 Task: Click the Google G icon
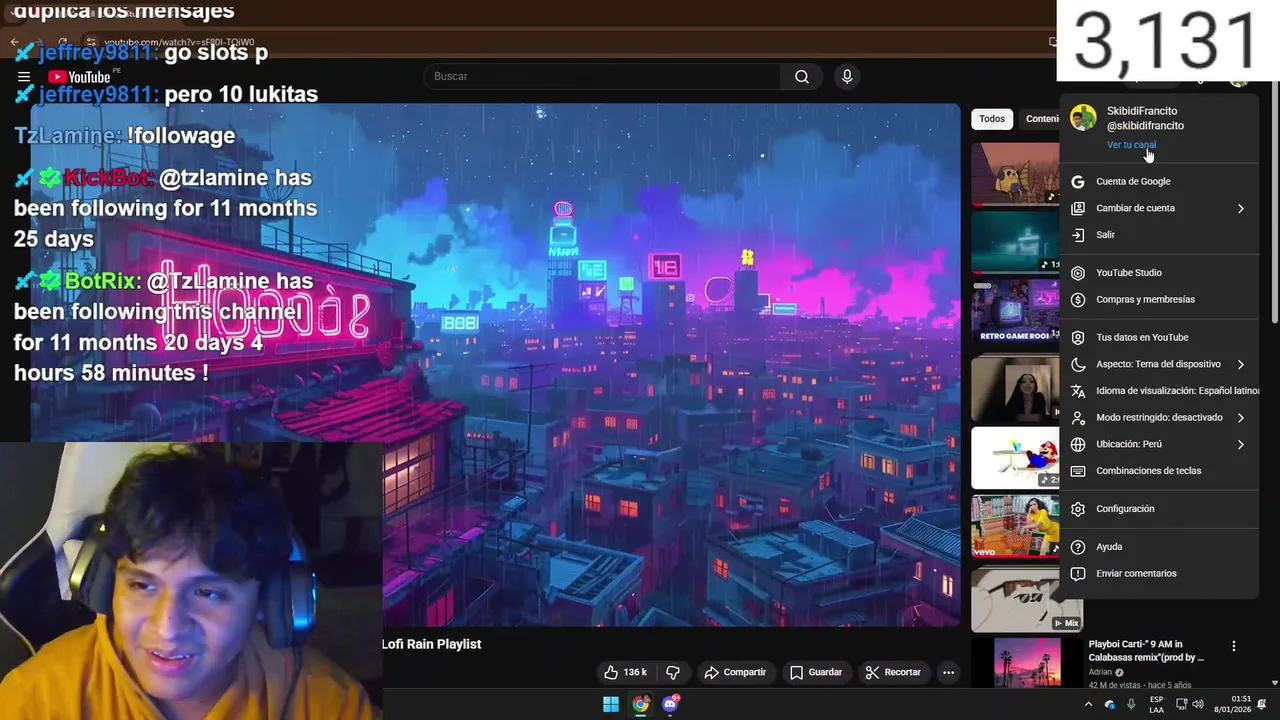1078,181
